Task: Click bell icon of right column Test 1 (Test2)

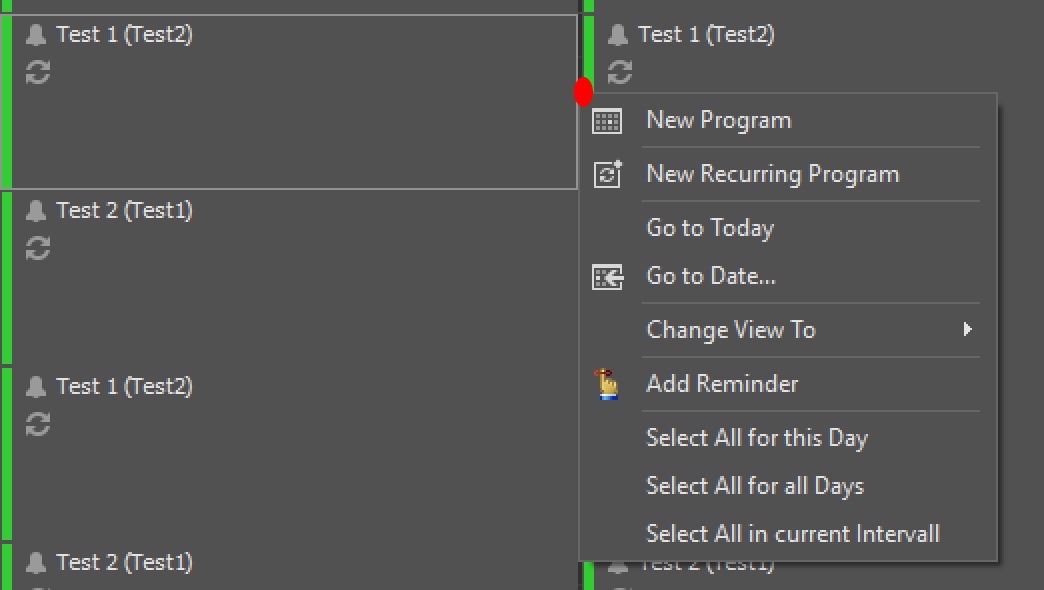Action: tap(618, 35)
